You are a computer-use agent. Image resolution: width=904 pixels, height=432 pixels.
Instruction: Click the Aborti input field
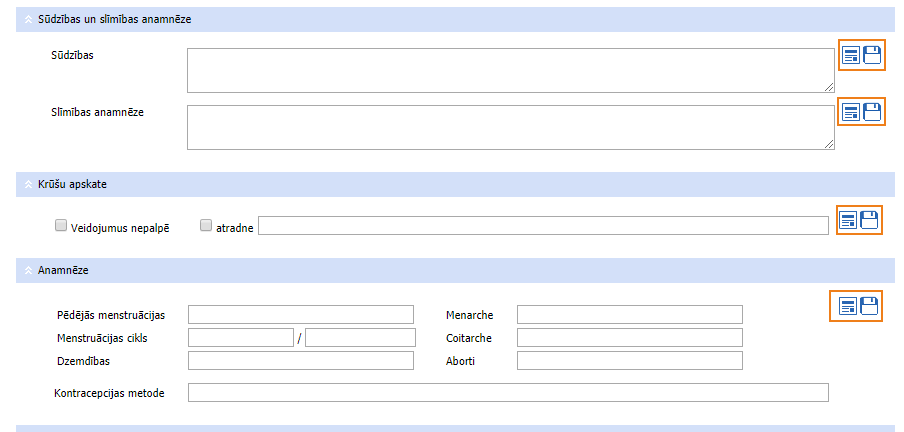(x=630, y=360)
